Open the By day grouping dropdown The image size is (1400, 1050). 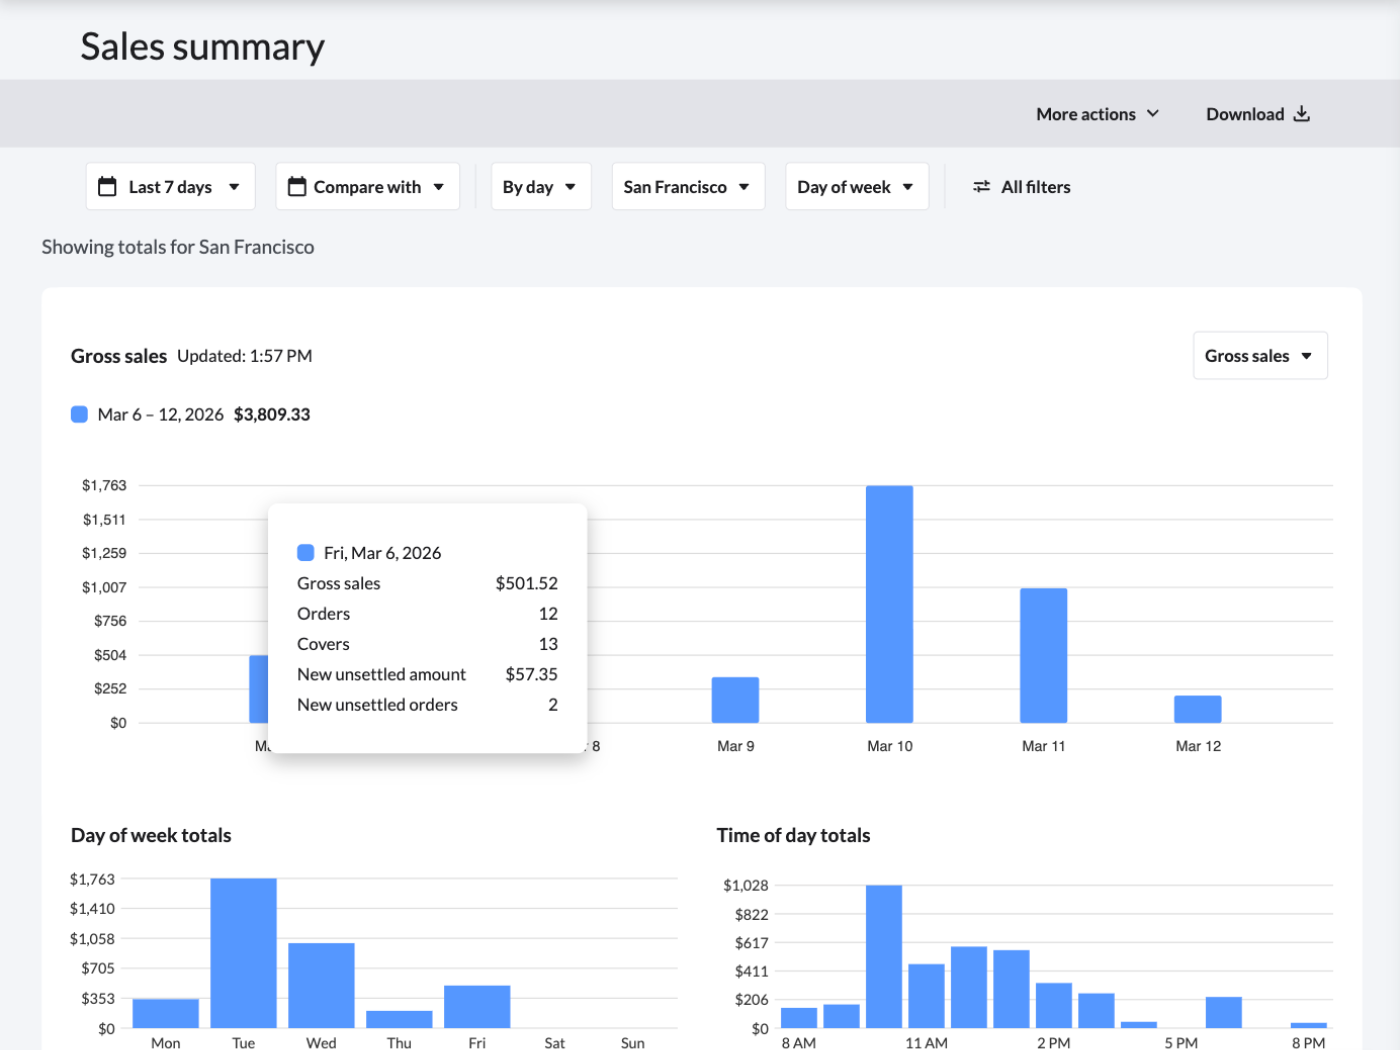(540, 187)
